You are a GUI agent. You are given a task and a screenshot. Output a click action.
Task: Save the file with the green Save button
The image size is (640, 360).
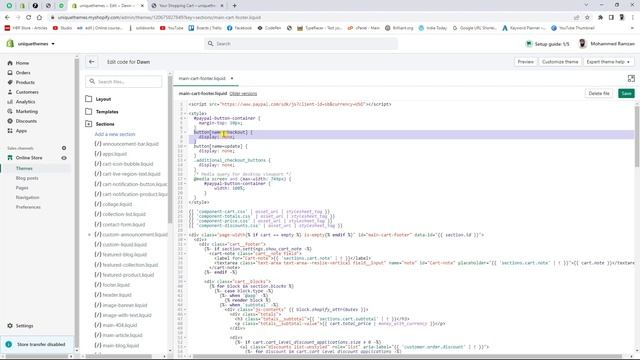(x=627, y=93)
